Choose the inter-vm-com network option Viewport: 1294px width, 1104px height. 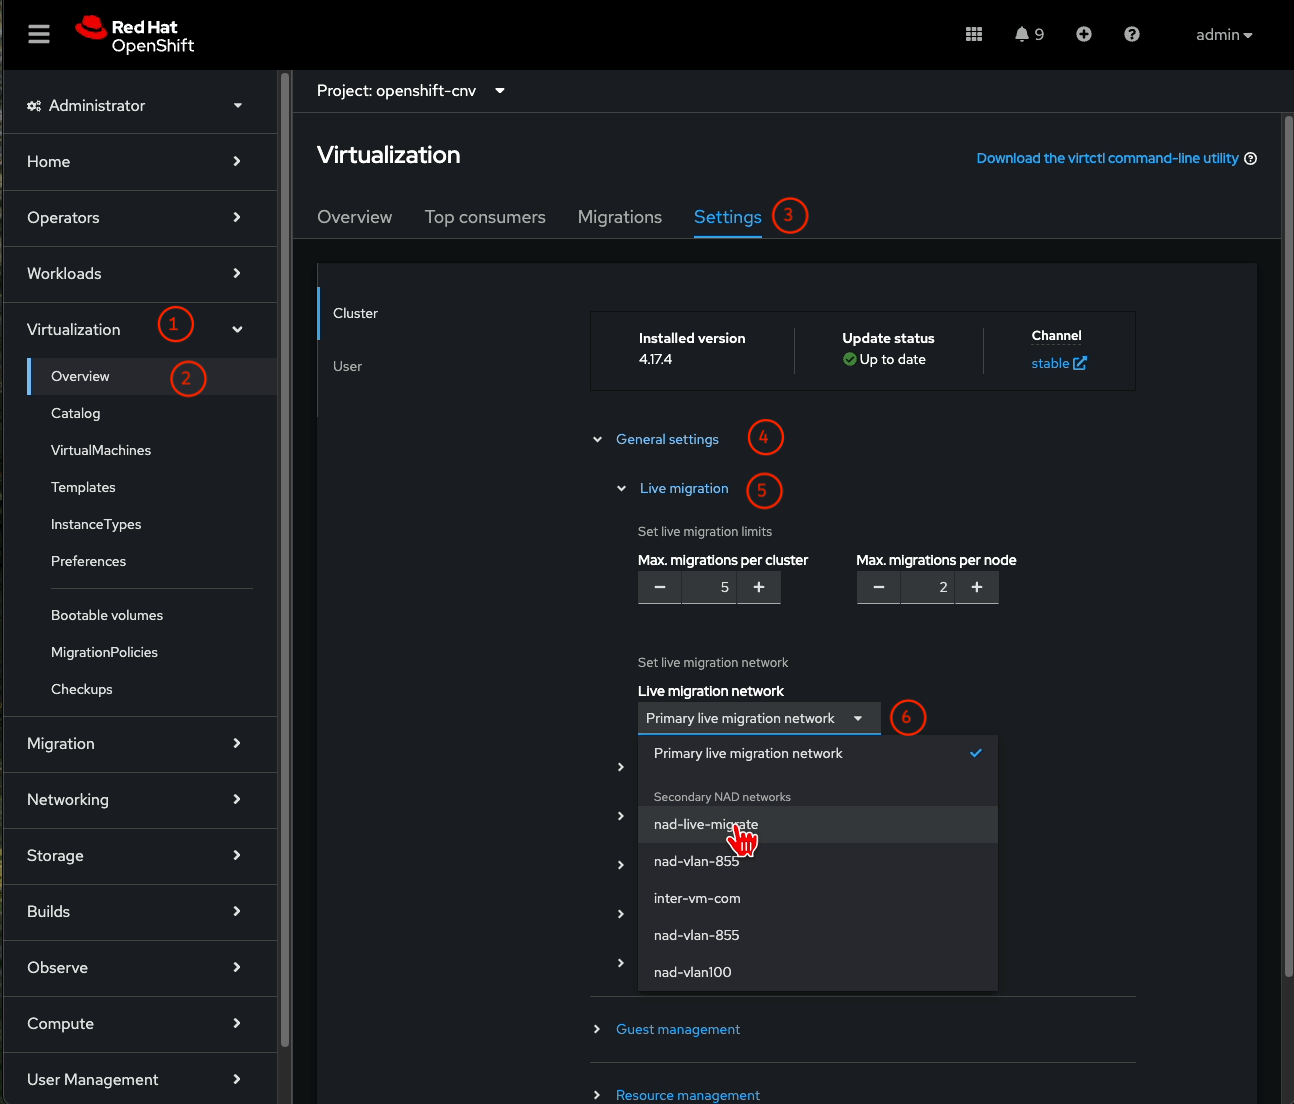697,898
